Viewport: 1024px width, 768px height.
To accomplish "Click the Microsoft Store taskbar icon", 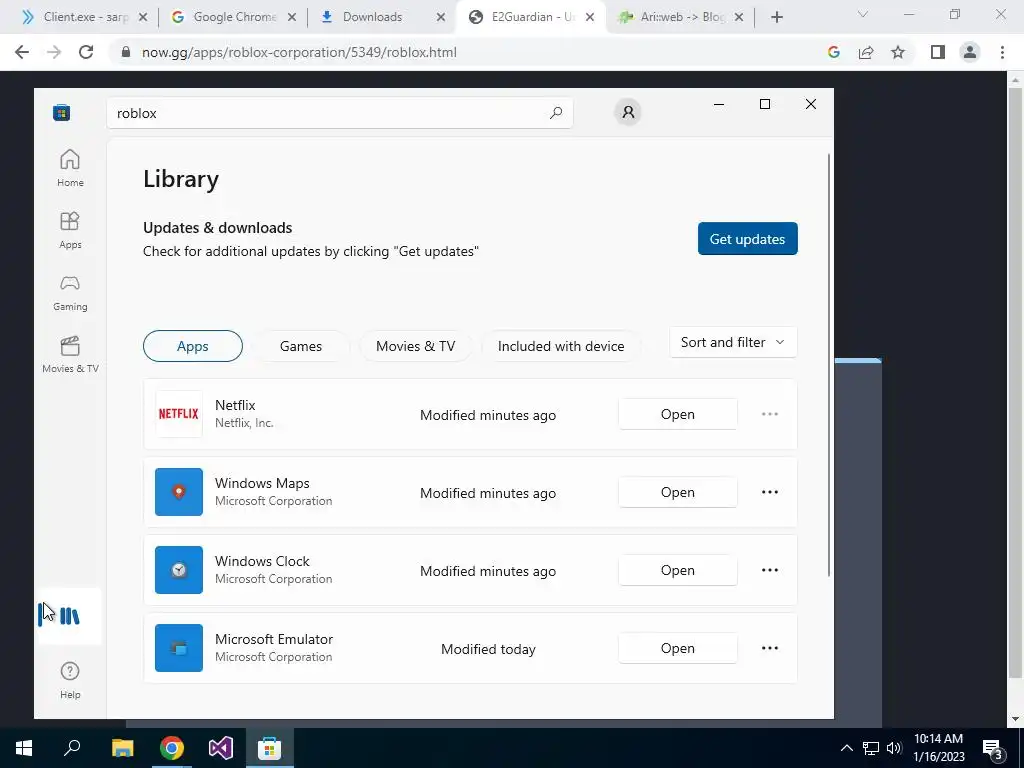I will click(269, 748).
